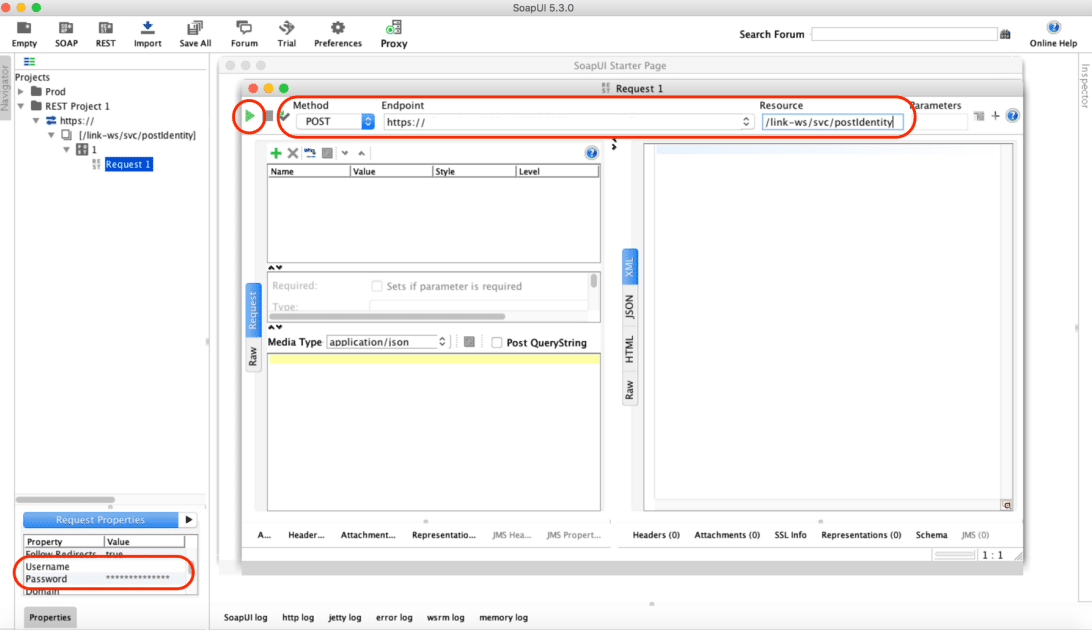Remove parameter with the X icon

pyautogui.click(x=292, y=153)
